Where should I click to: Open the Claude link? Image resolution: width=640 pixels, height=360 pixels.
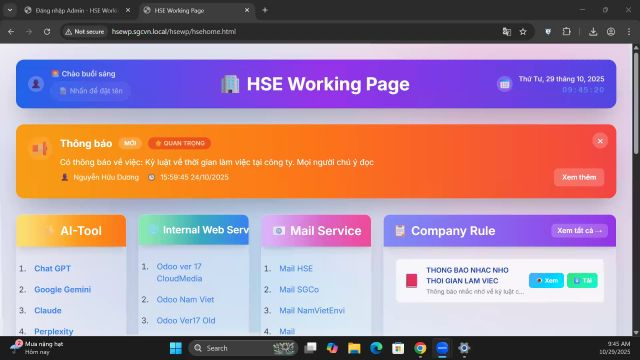[48, 310]
